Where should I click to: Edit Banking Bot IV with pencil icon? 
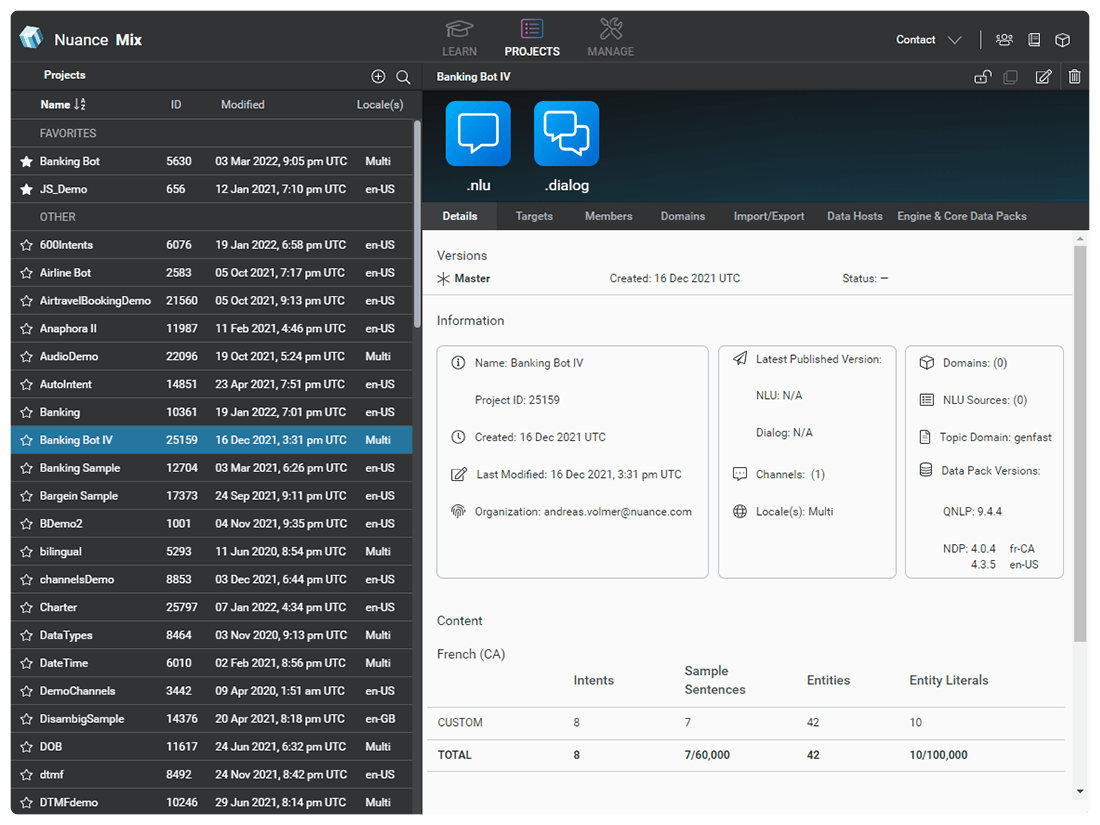click(1044, 76)
